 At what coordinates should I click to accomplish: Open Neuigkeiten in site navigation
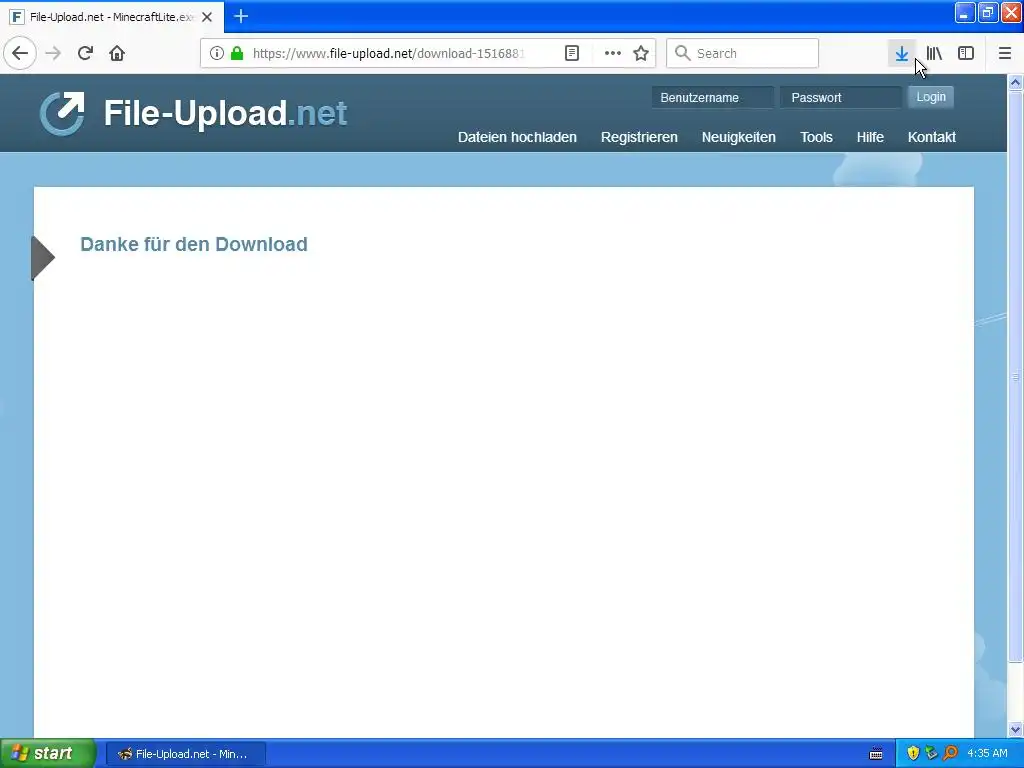coord(739,137)
